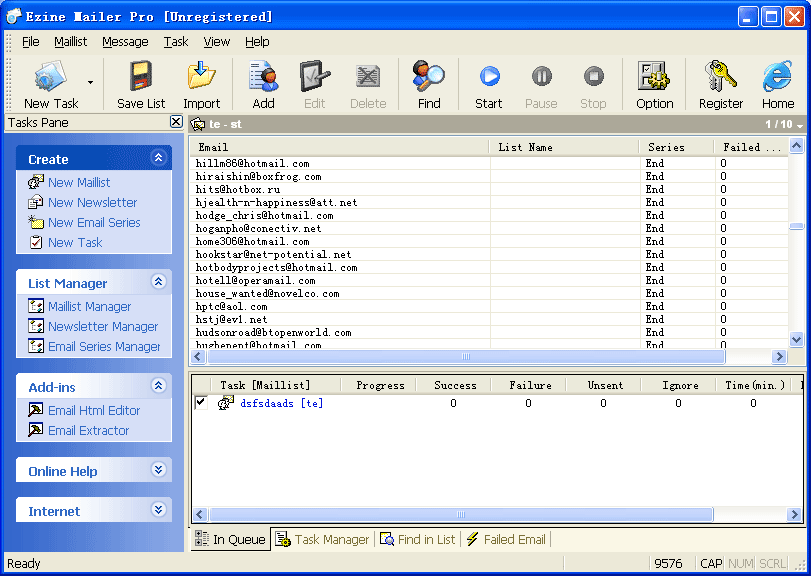Close the Tasks Pane

[x=176, y=122]
